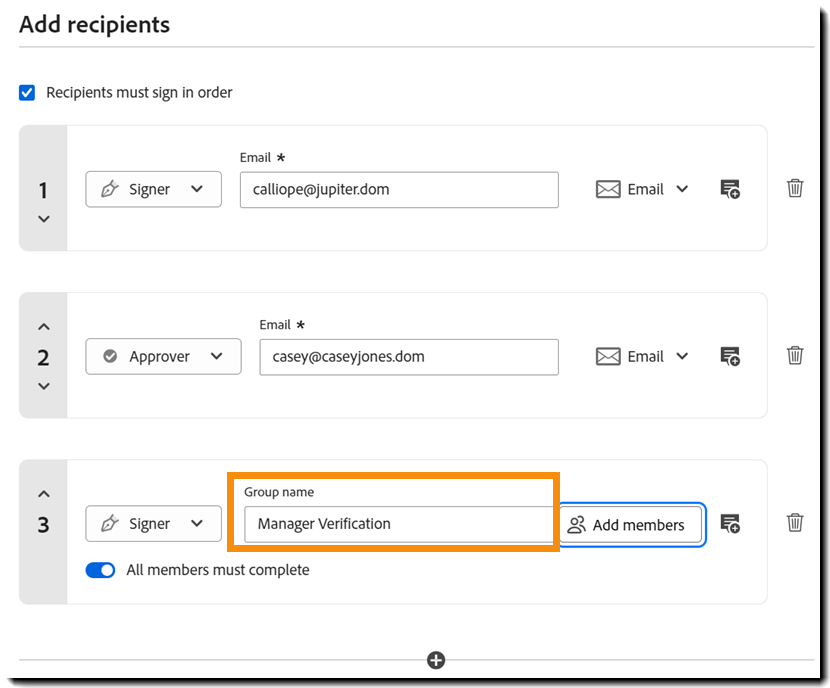
Task: Click the plus icon to add another recipient
Action: click(436, 660)
